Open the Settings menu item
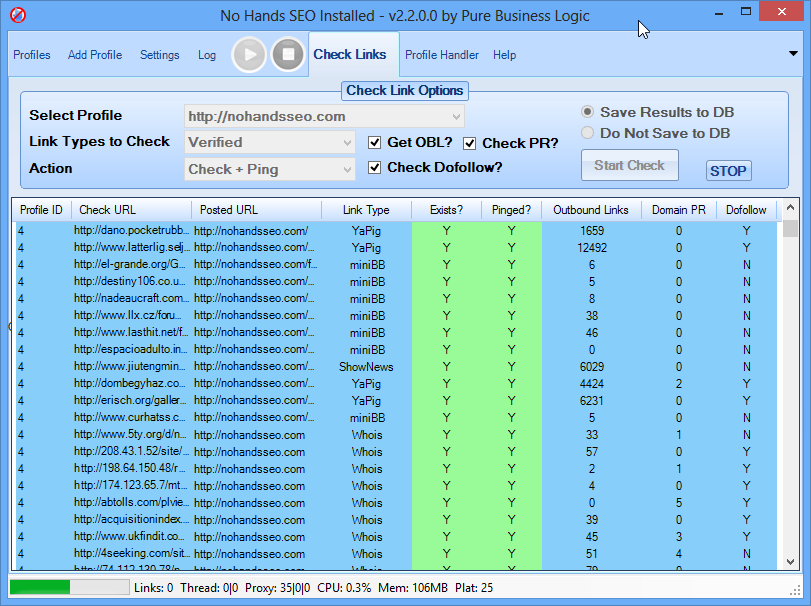This screenshot has width=811, height=606. tap(160, 55)
